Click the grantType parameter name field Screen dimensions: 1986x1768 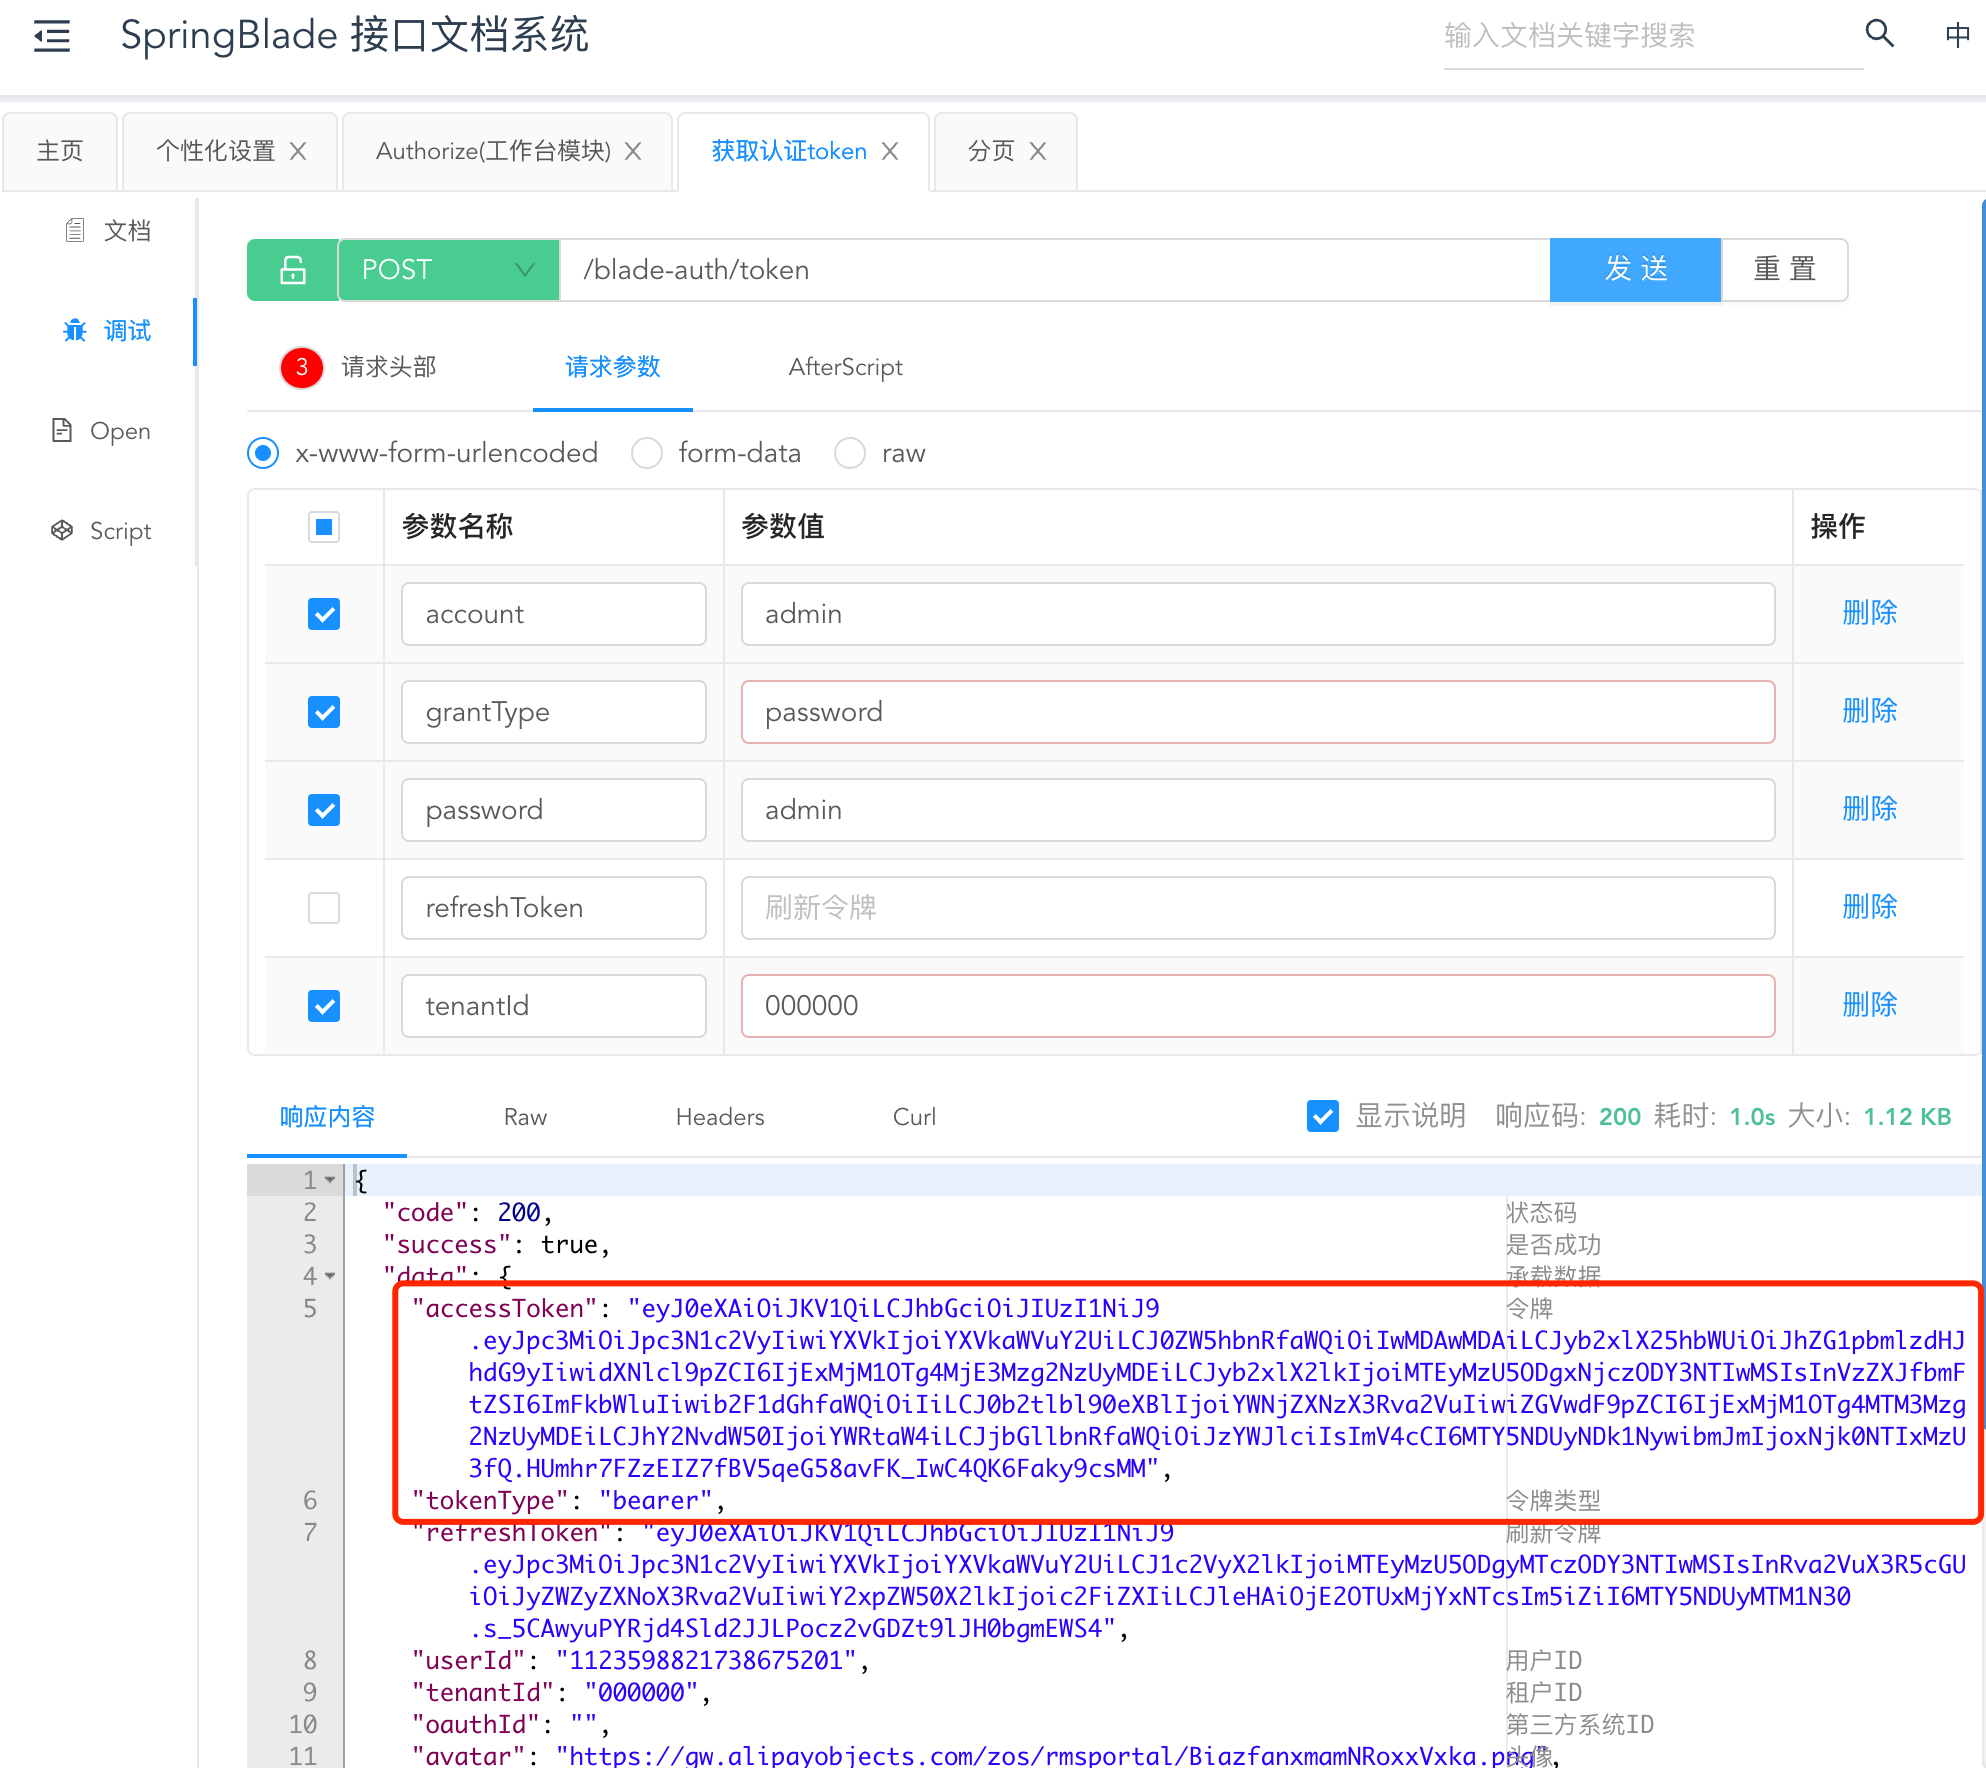tap(554, 712)
